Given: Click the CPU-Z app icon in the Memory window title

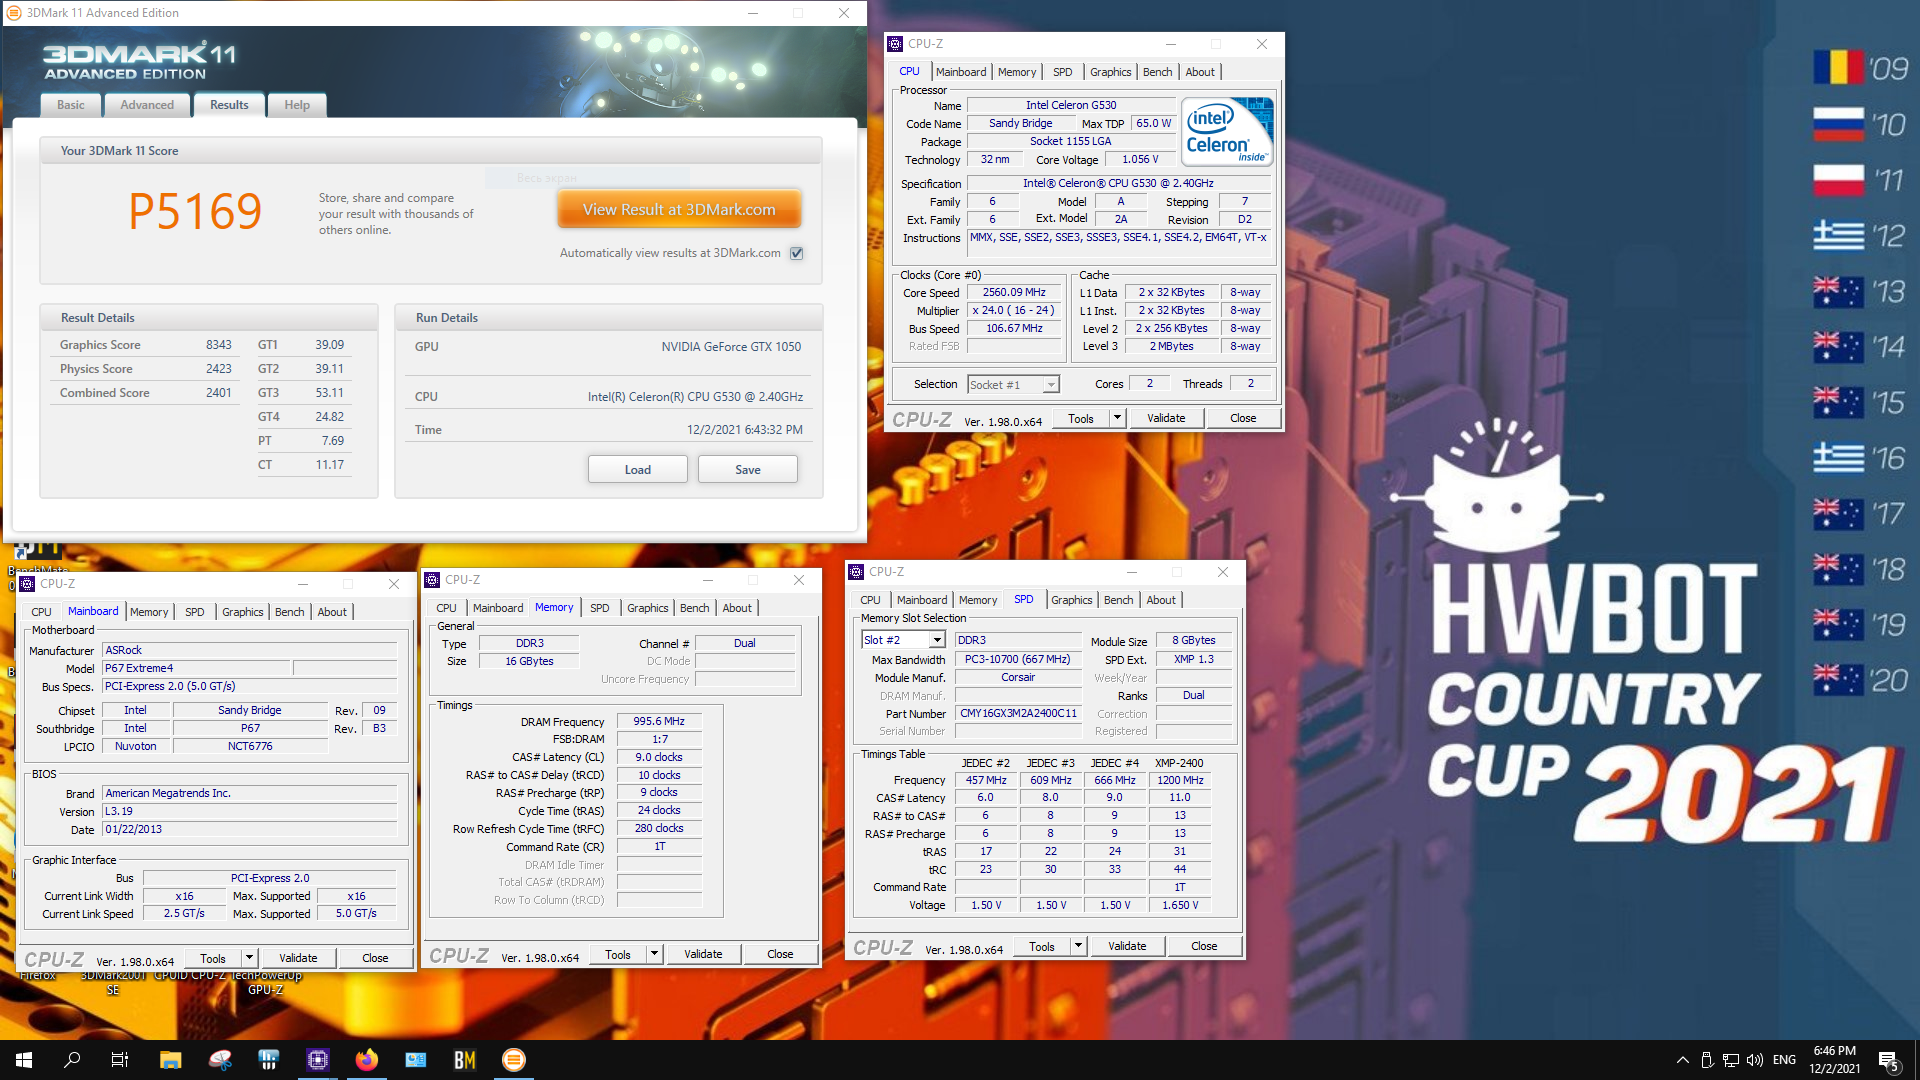Looking at the screenshot, I should tap(432, 580).
